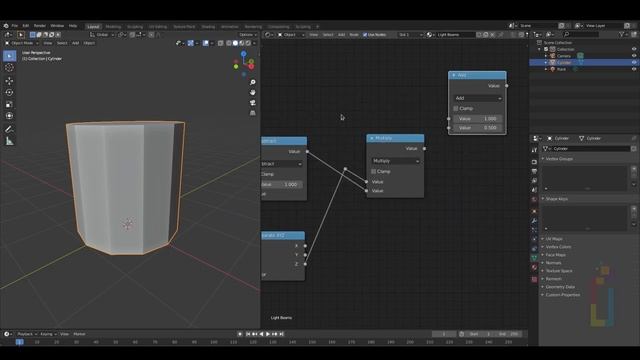Click the pan view hand icon

[x=253, y=93]
